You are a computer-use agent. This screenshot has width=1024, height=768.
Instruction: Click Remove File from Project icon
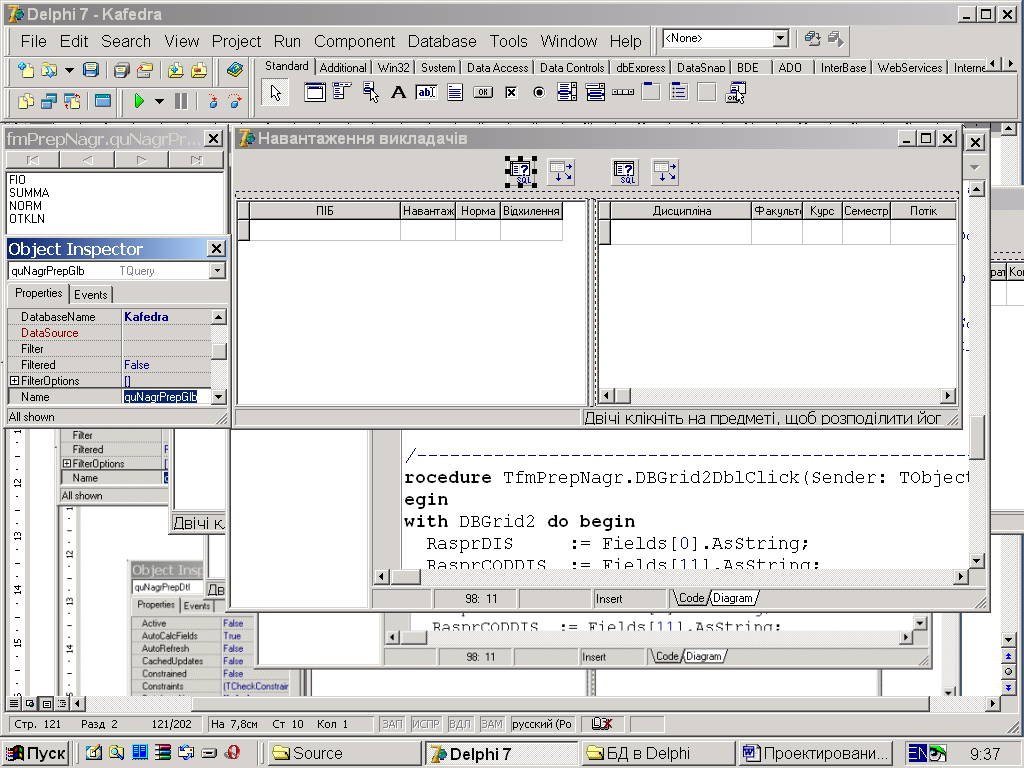click(199, 70)
